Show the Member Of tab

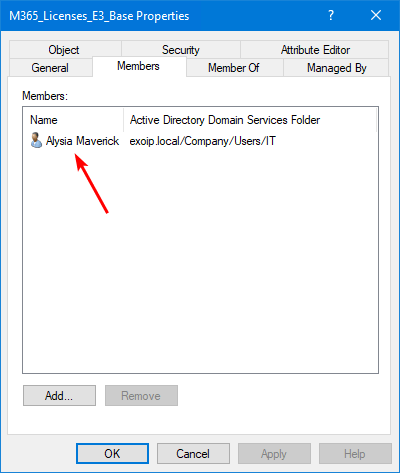[234, 68]
